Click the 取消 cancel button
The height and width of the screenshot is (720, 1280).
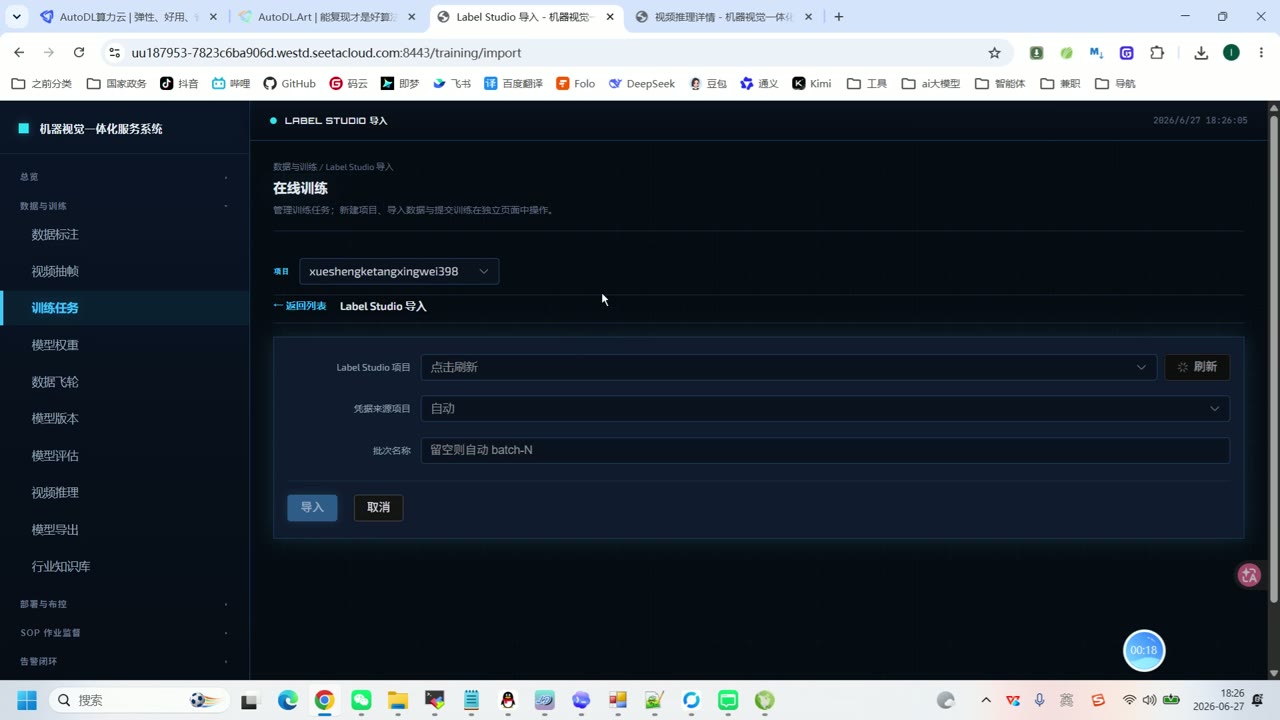[378, 507]
